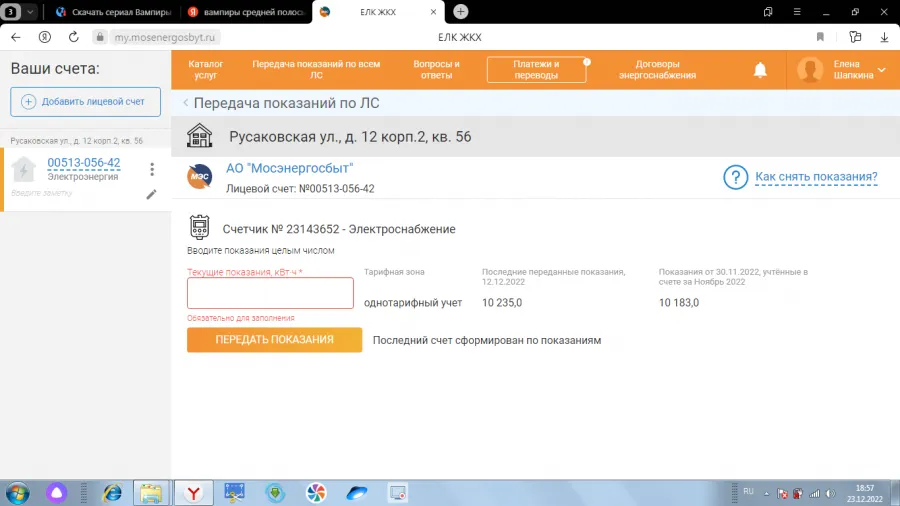Open Платежи и переводы
The height and width of the screenshot is (506, 900).
pyautogui.click(x=536, y=69)
